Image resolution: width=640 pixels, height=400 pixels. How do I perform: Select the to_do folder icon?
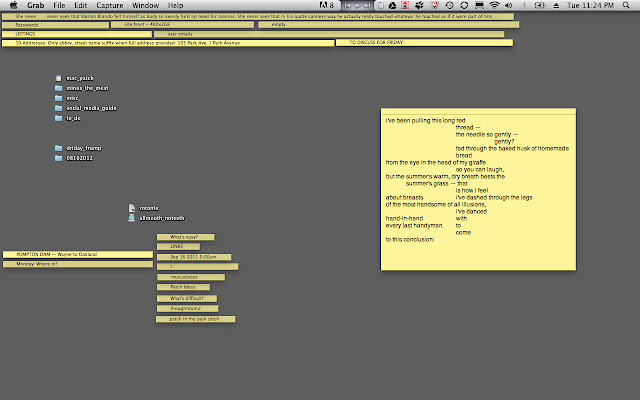tap(58, 118)
